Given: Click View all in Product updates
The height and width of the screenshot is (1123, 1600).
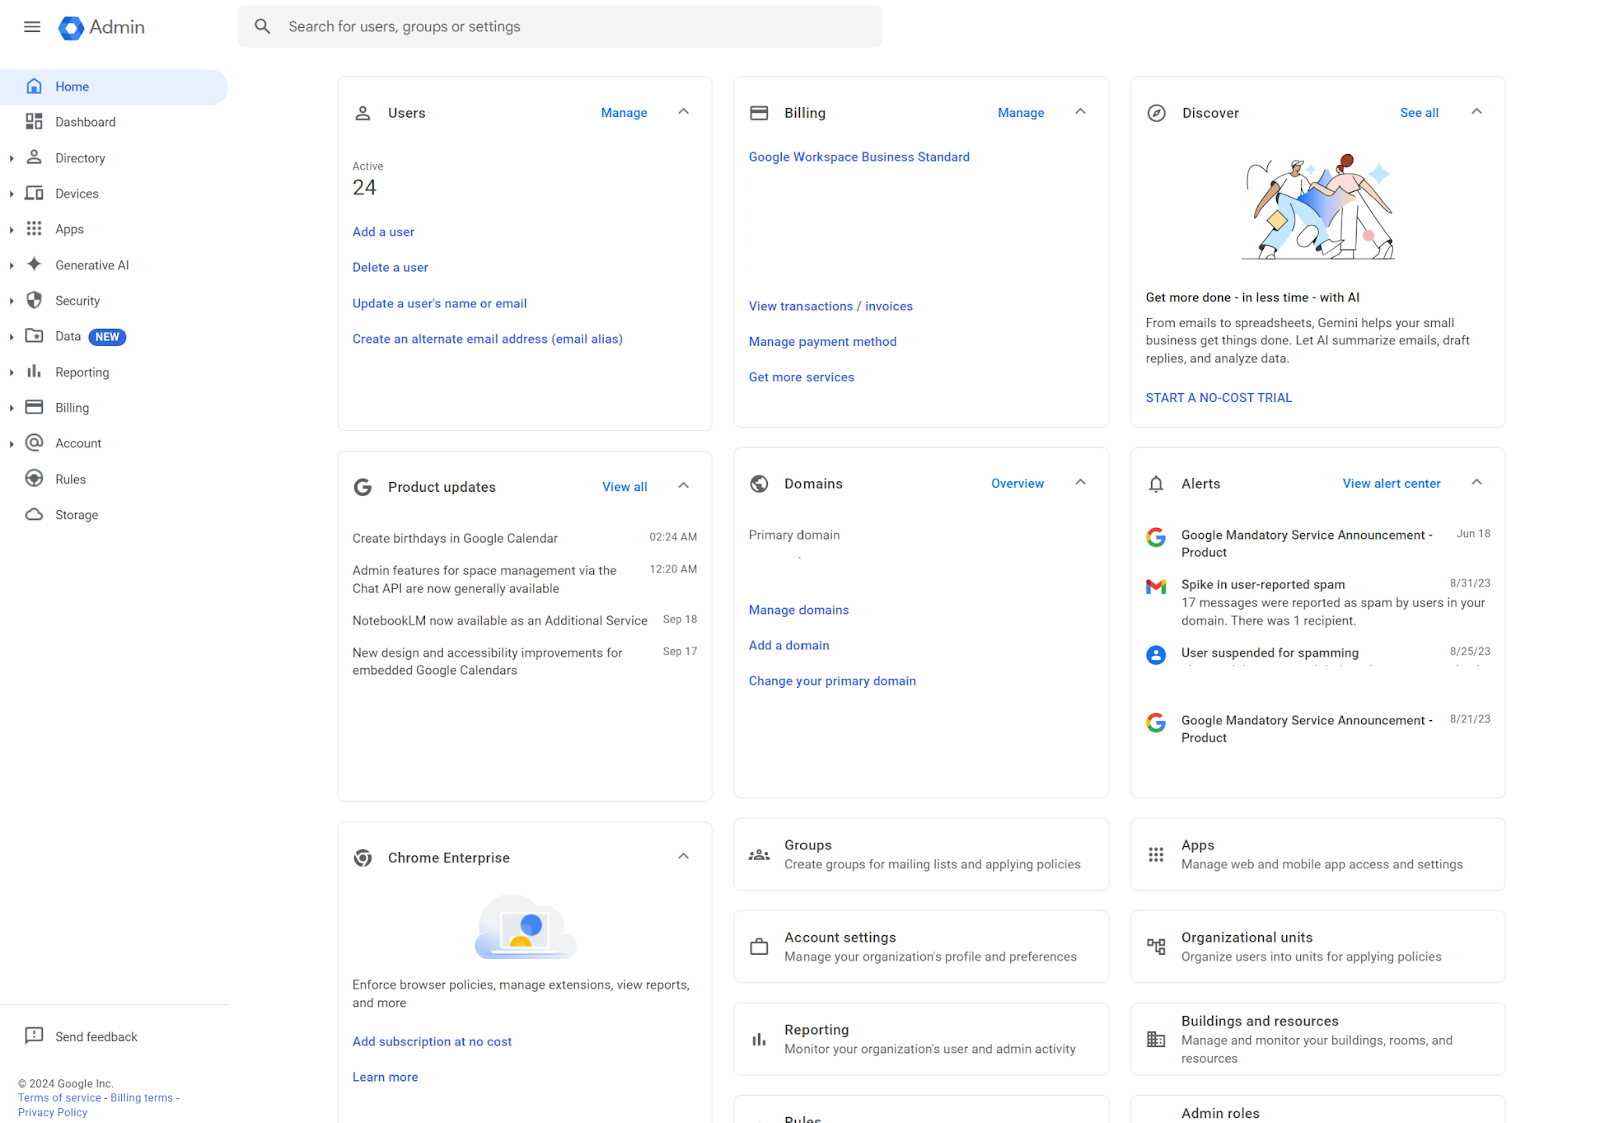Looking at the screenshot, I should tap(625, 487).
